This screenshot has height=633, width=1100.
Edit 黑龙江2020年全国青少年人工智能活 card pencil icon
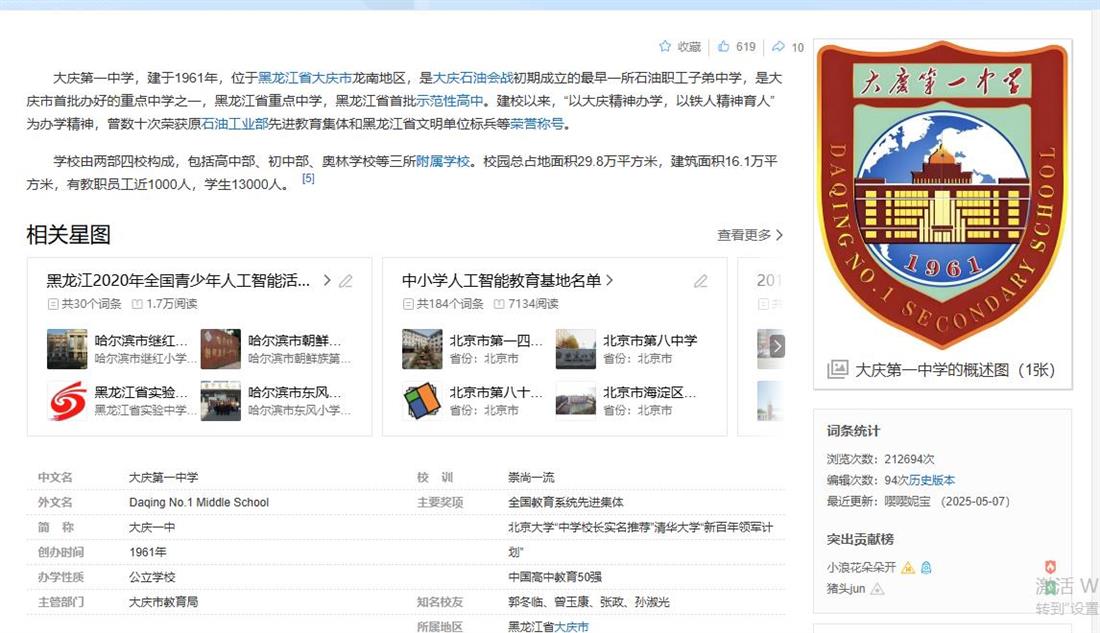346,281
